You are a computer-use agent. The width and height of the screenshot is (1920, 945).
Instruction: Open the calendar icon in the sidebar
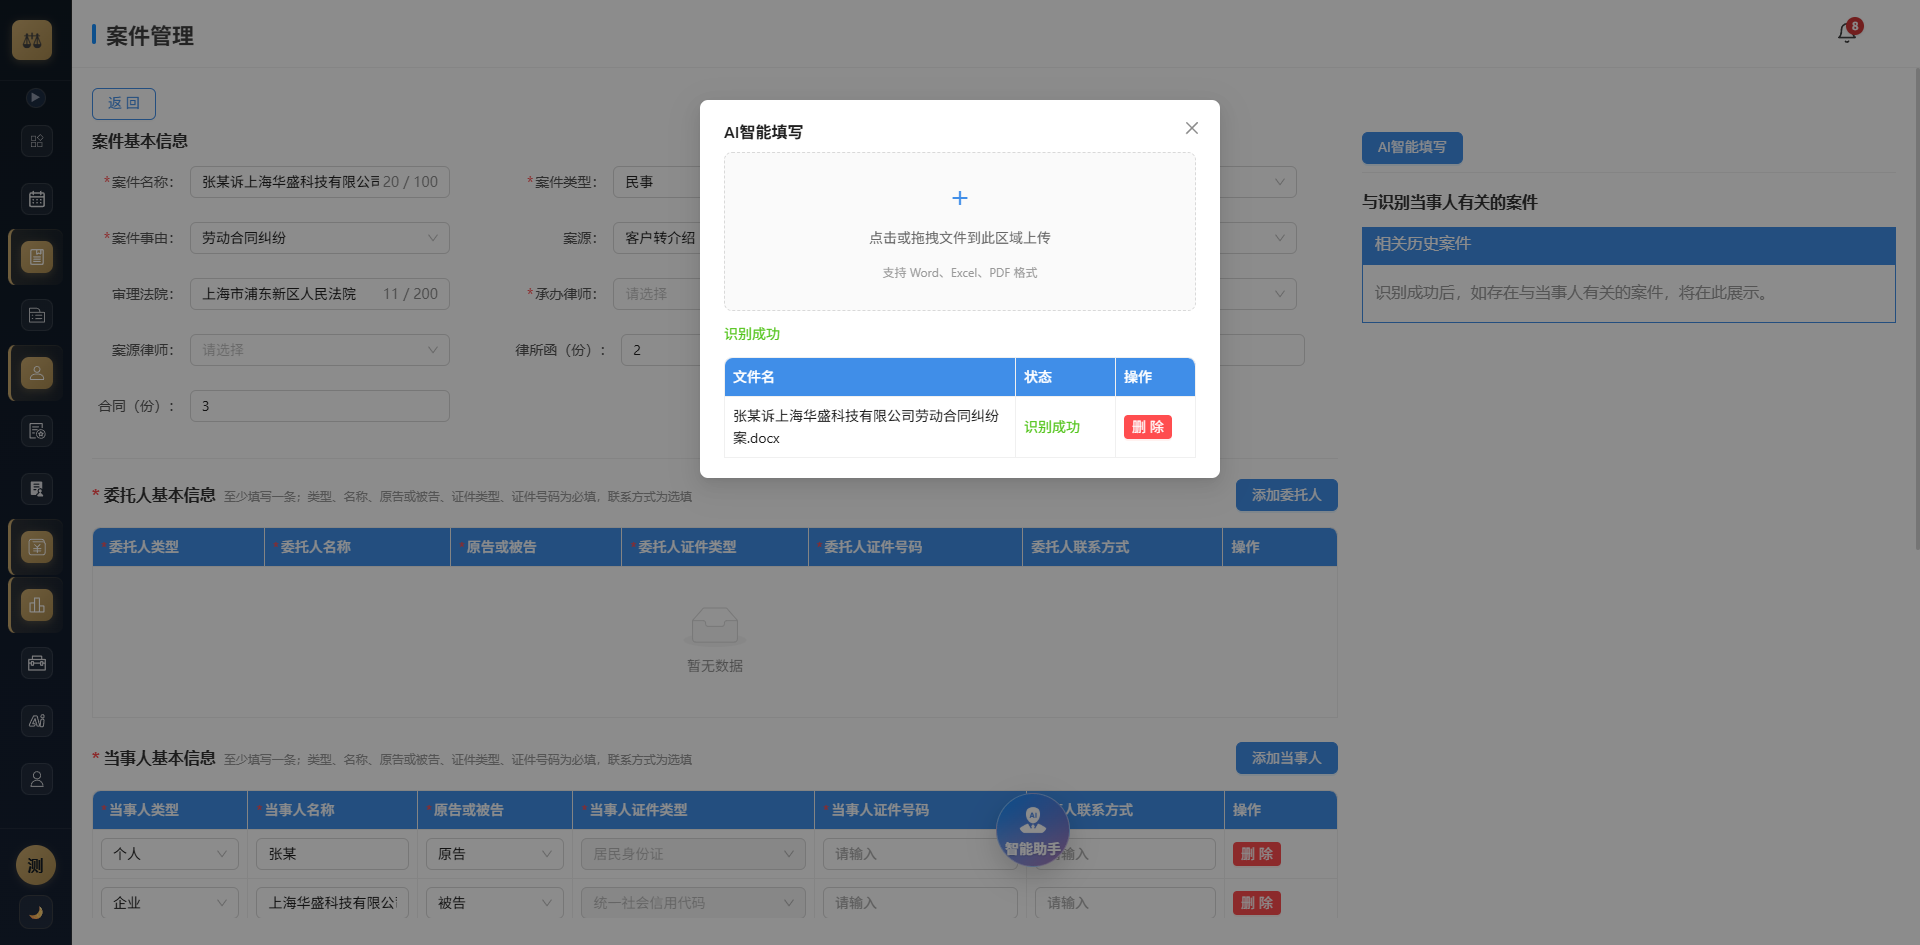[x=37, y=199]
